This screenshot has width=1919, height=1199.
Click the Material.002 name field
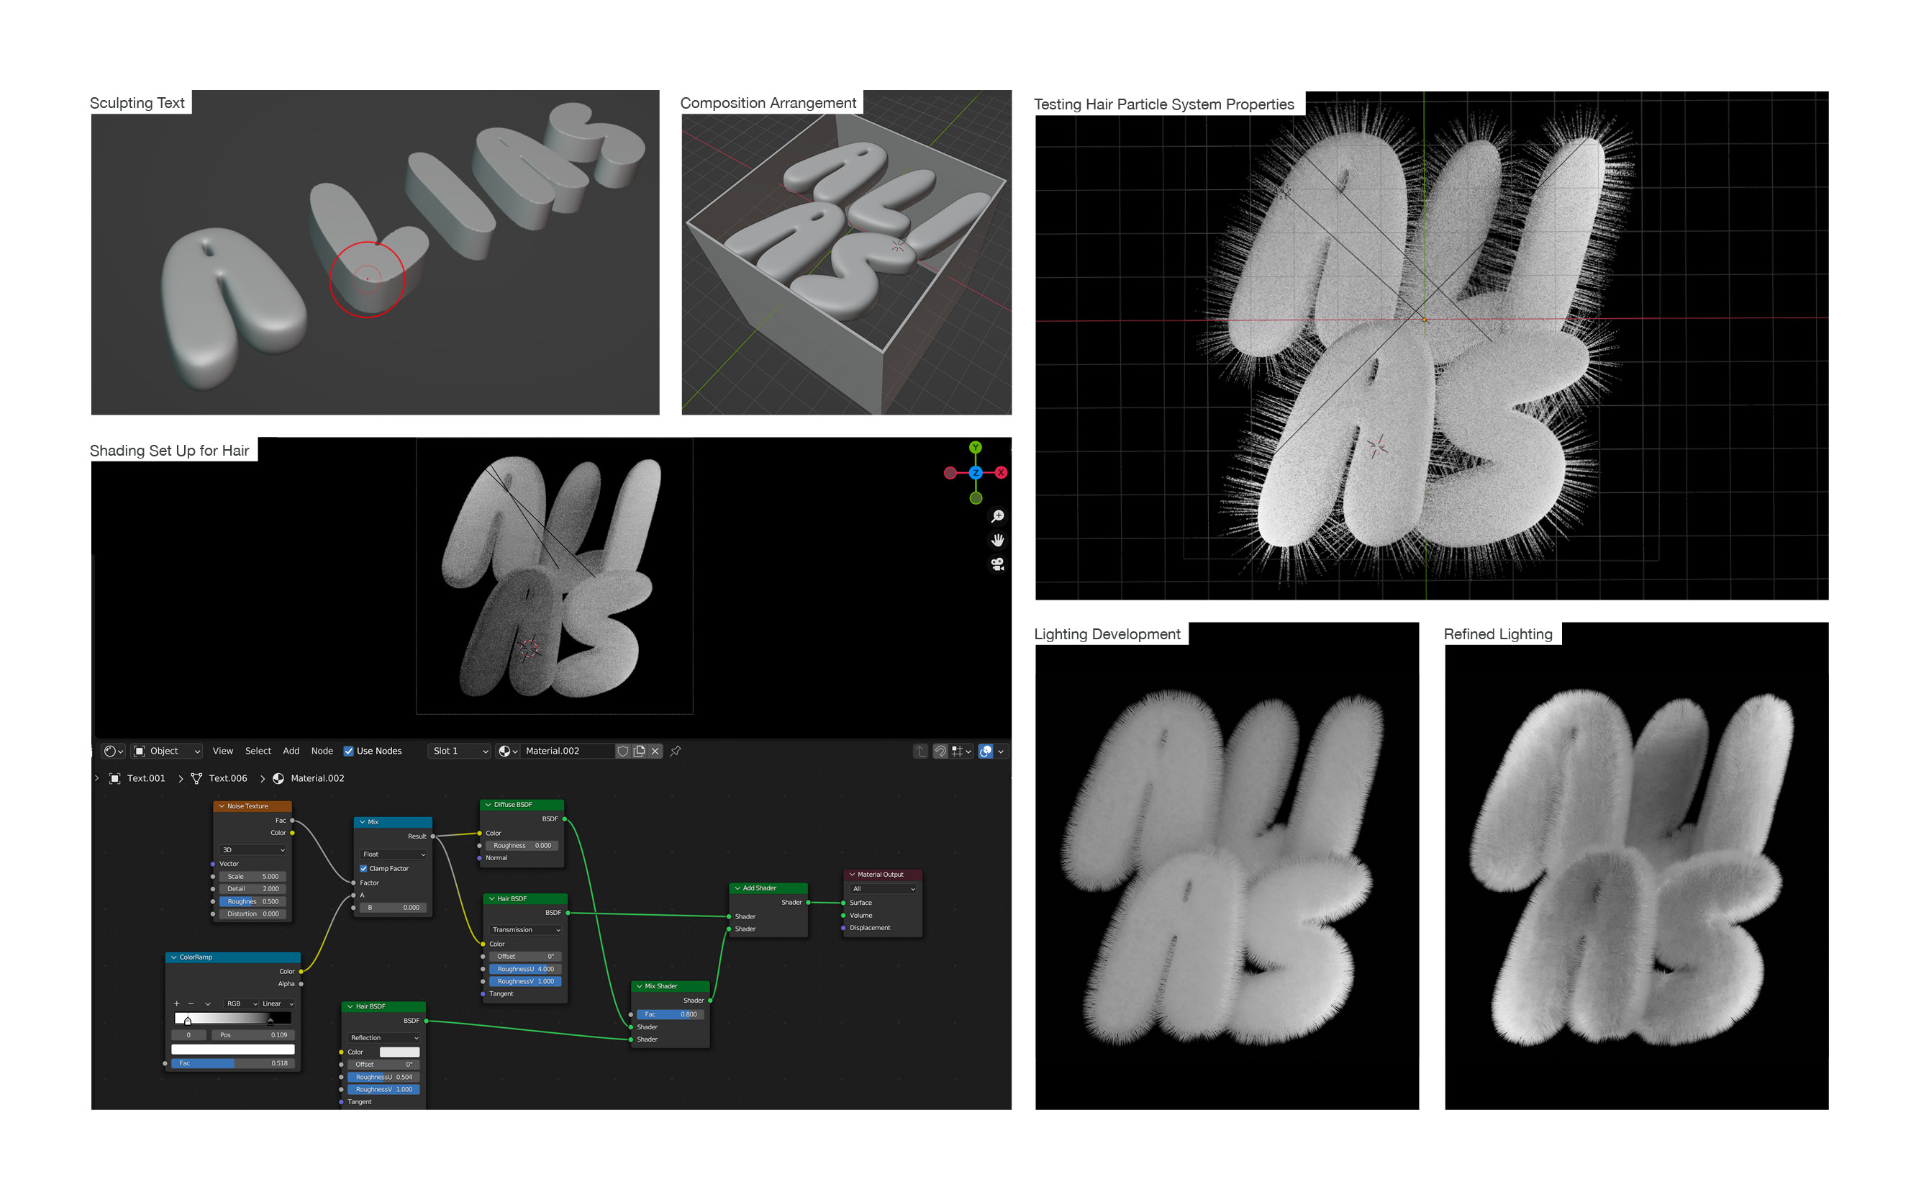tap(566, 751)
